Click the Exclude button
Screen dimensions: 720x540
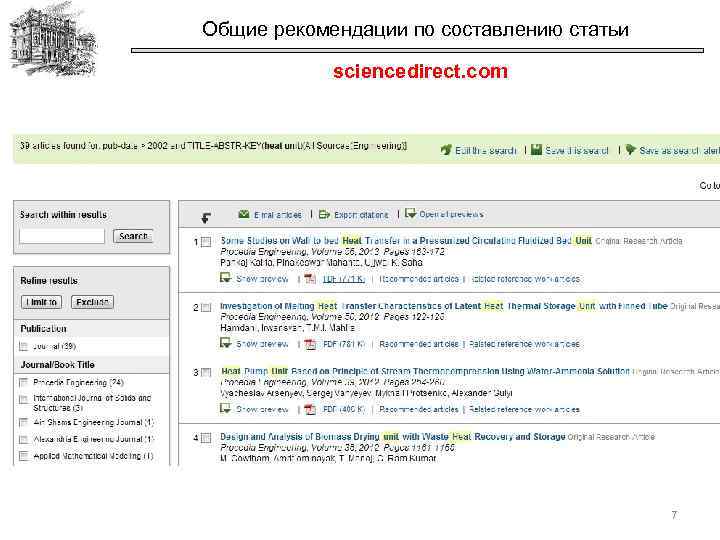(92, 302)
